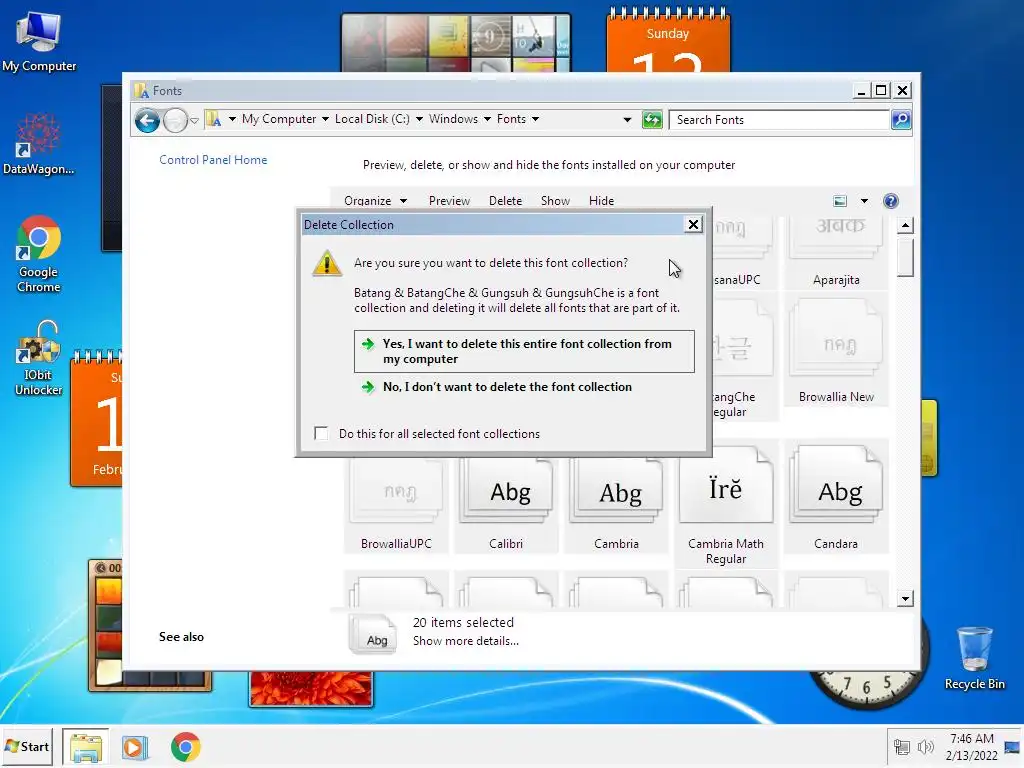Open the Windows breadcrumb dropdown arrow

pos(487,119)
